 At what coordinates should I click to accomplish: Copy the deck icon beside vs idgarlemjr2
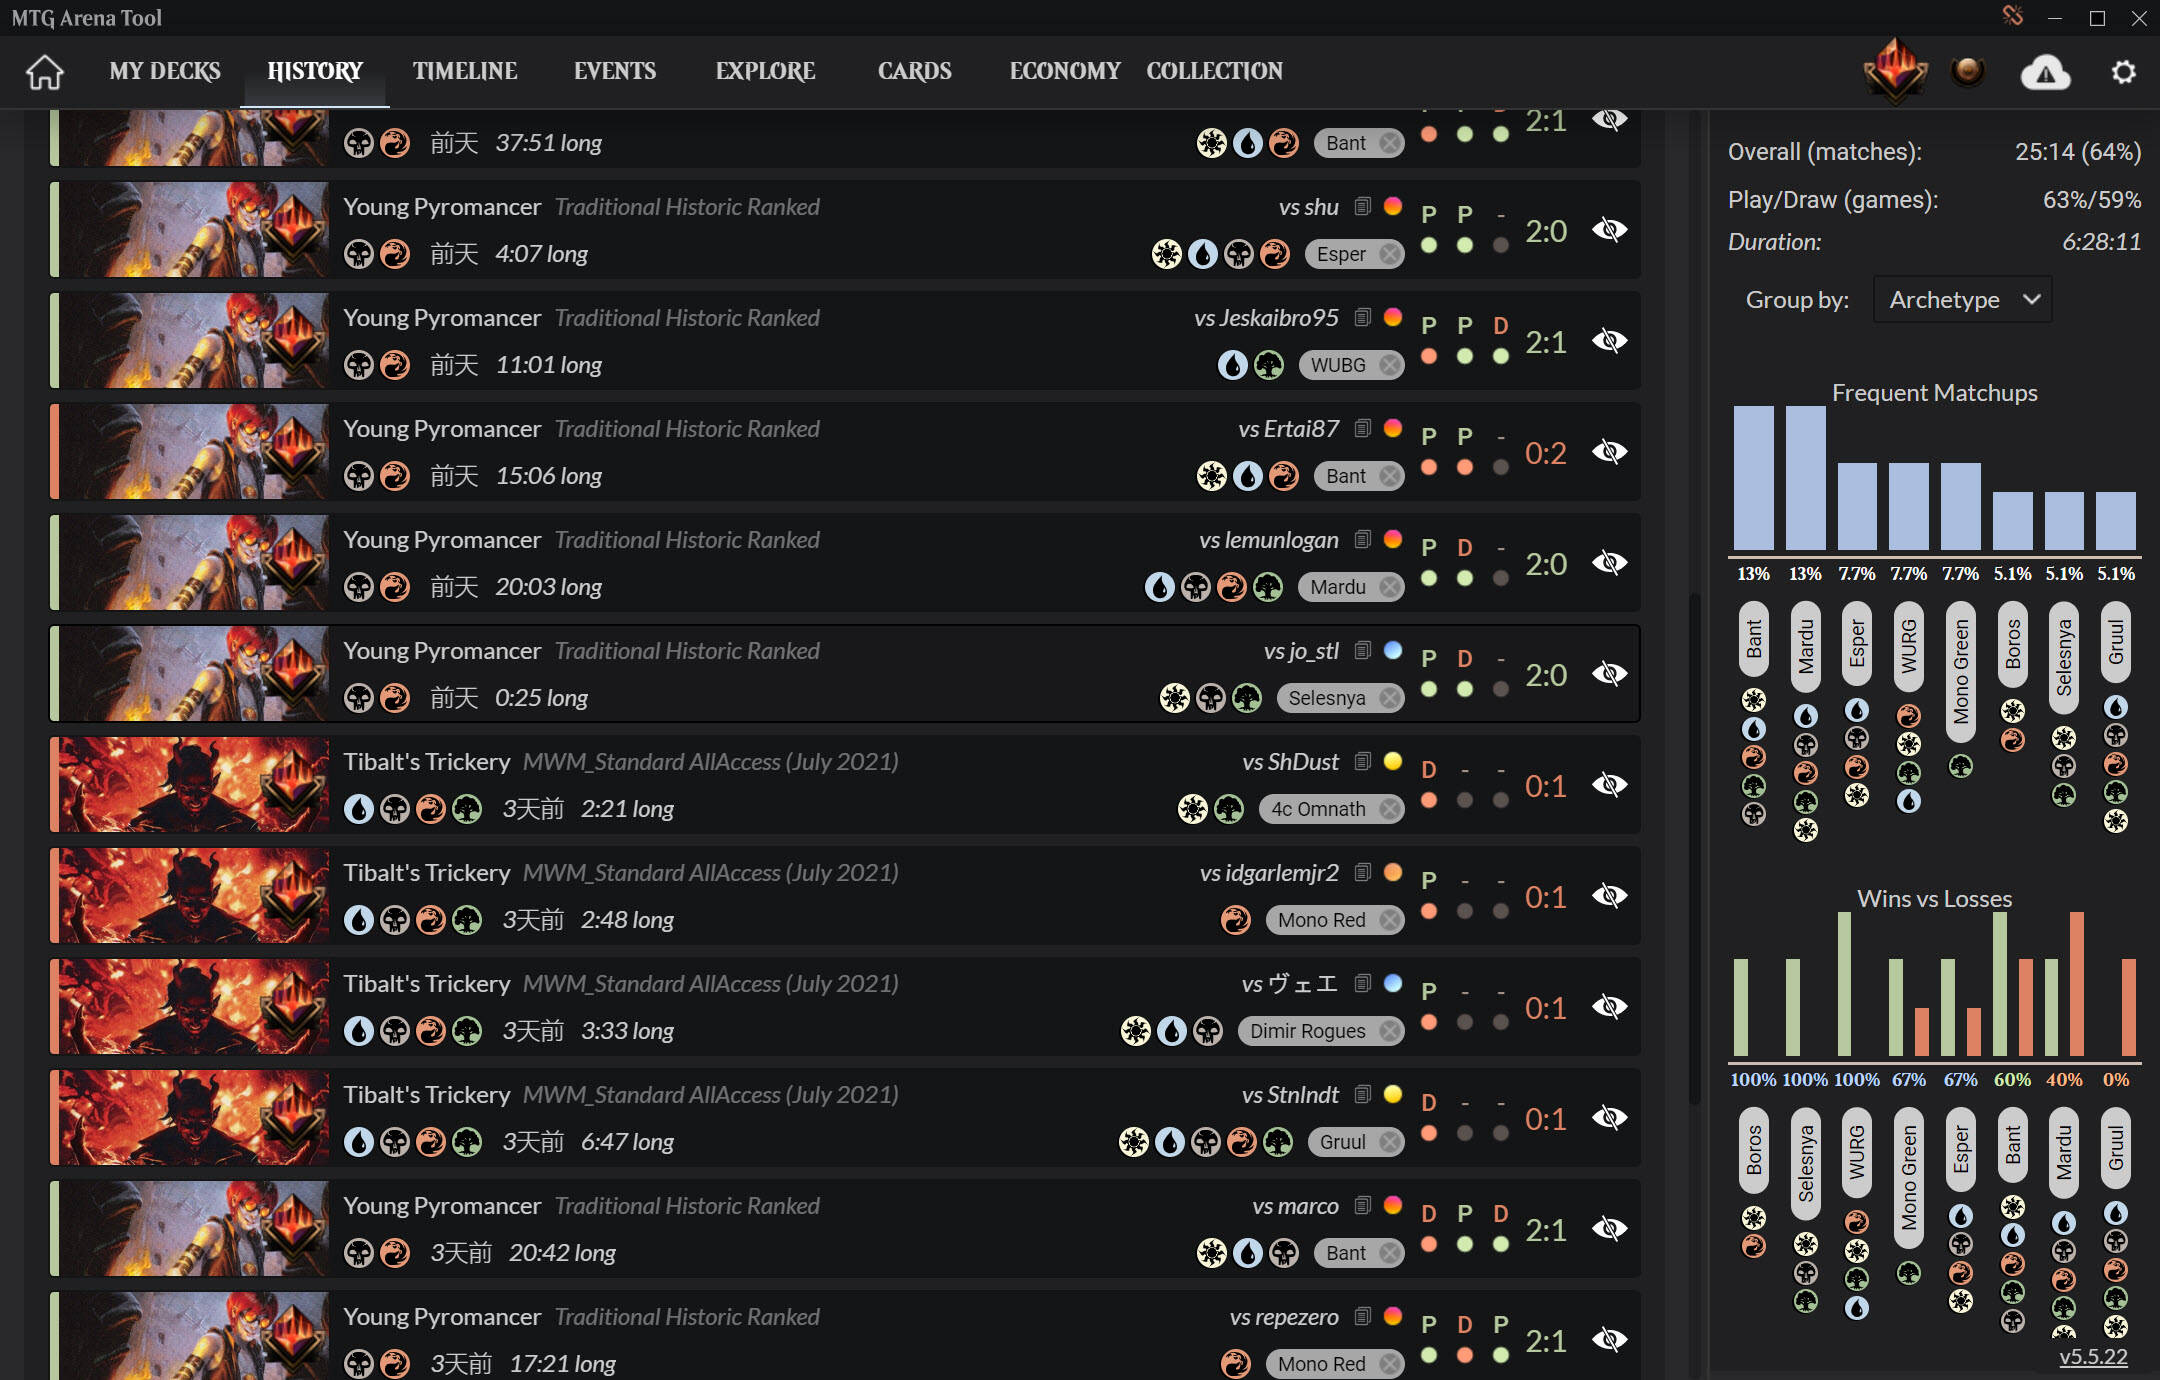(x=1362, y=873)
